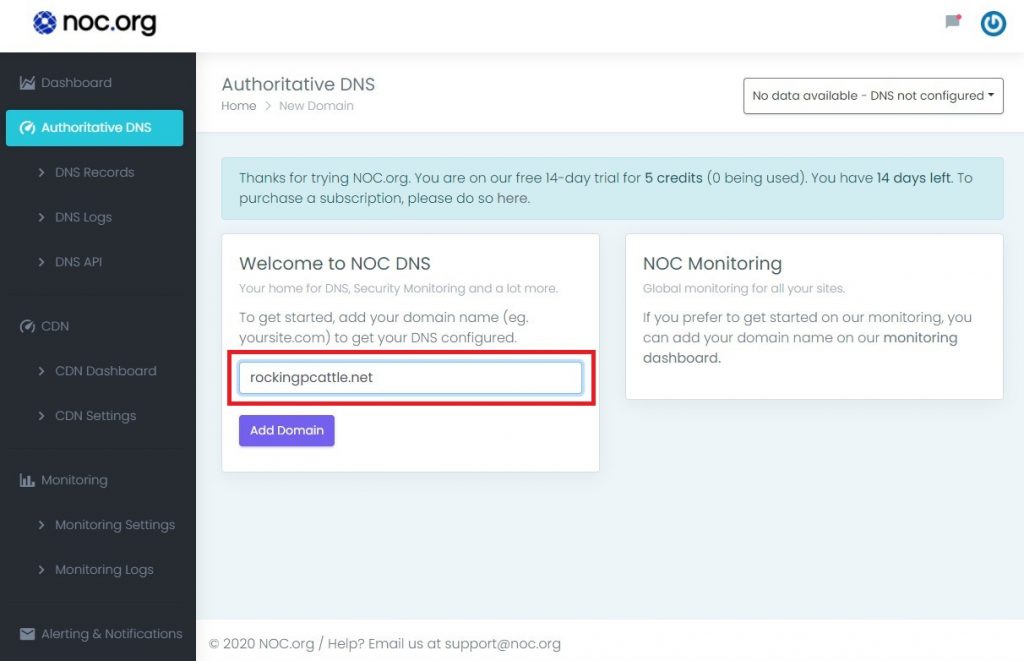The image size is (1024, 661).
Task: Click the domain name input field
Action: (x=410, y=378)
